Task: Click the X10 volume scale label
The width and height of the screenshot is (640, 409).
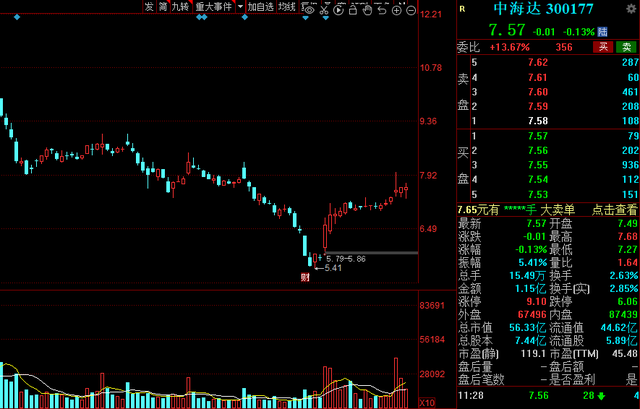Action: pyautogui.click(x=427, y=403)
